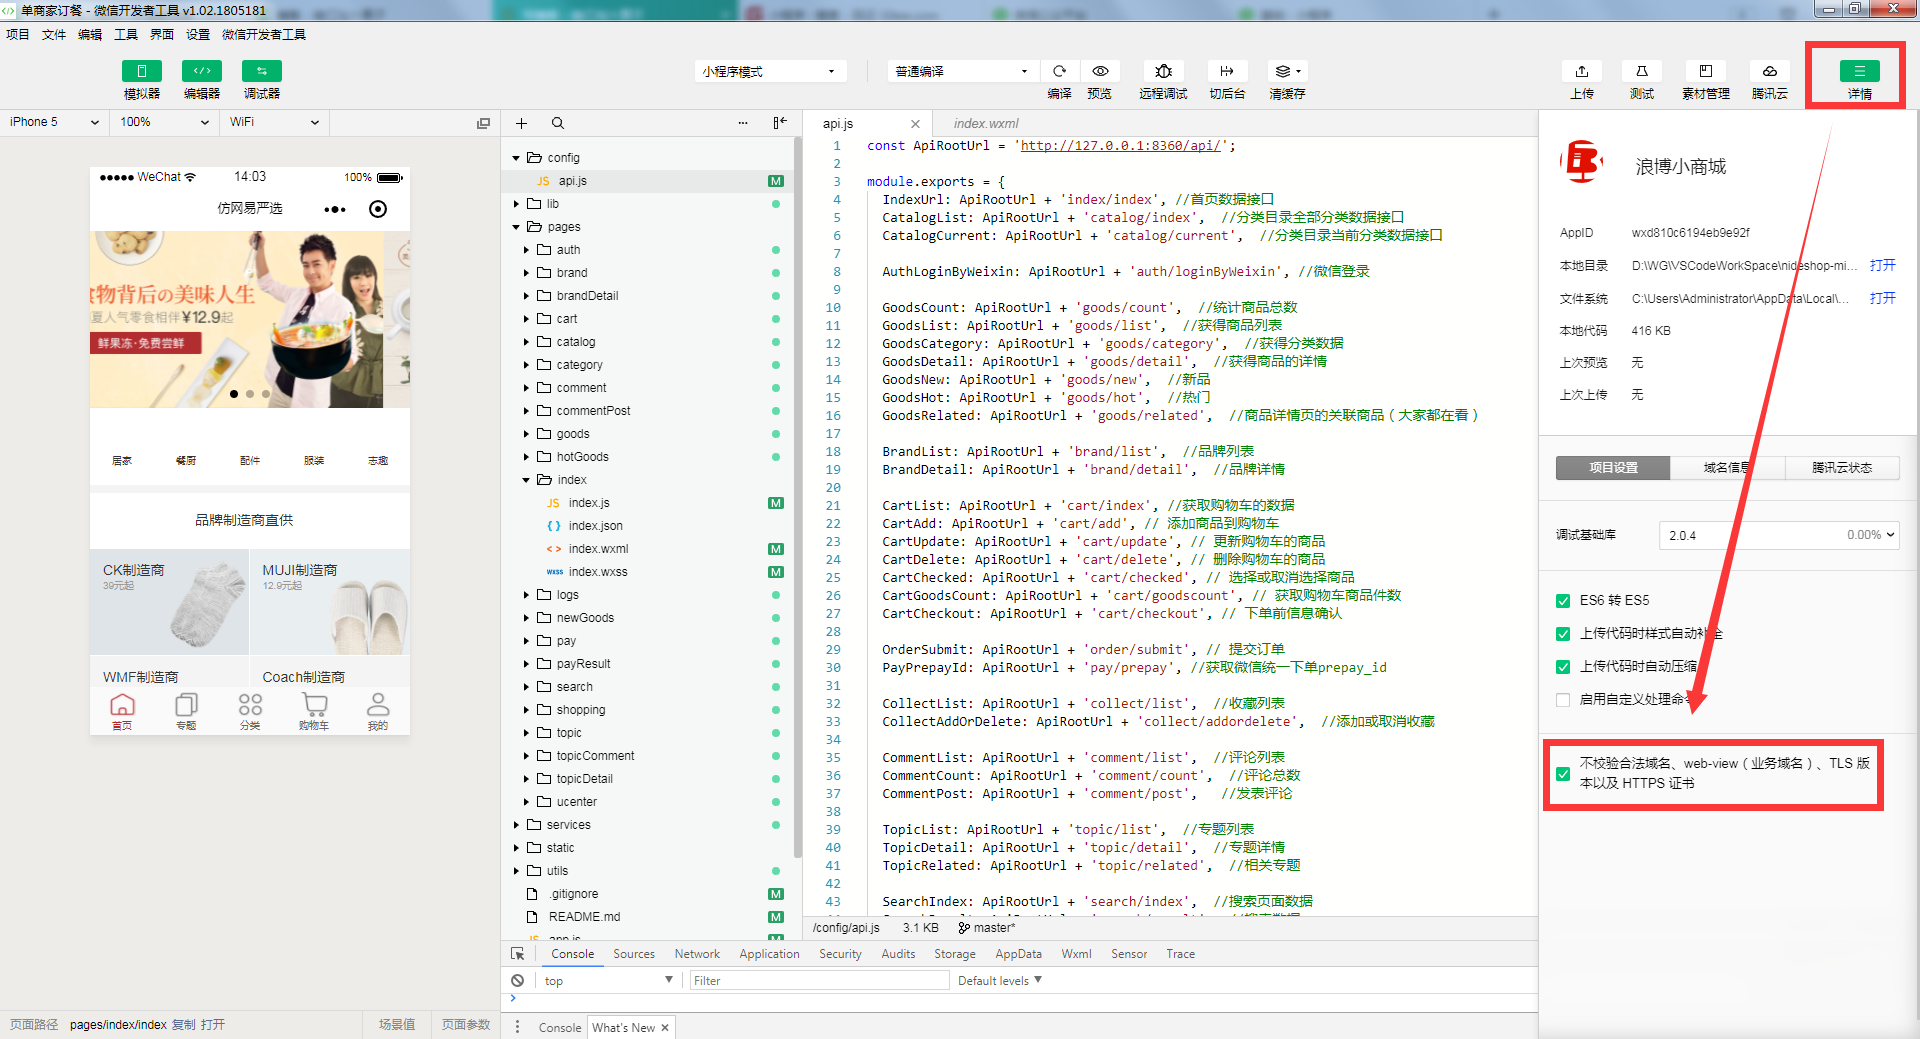Toggle the simulator panel button (模拟器)

[141, 71]
